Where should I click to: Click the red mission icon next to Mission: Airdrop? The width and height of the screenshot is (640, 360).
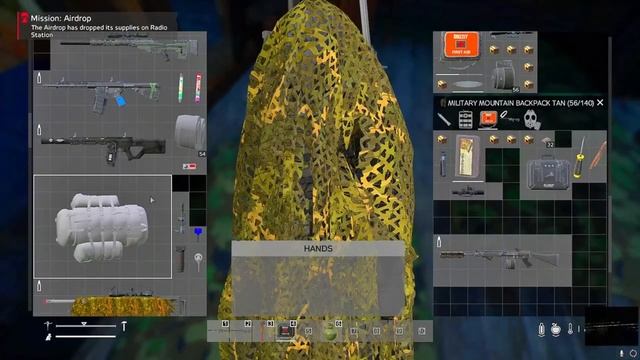tap(24, 18)
